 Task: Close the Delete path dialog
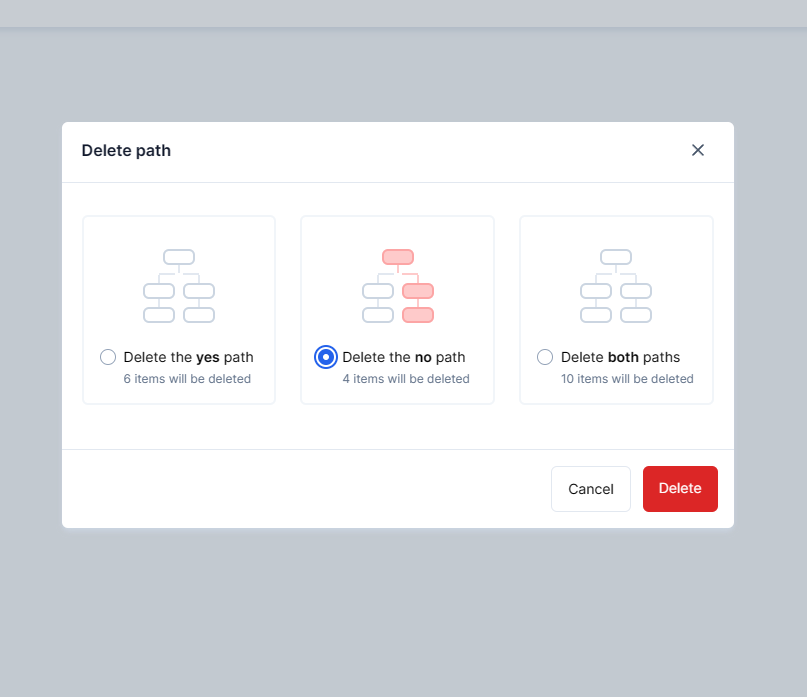698,150
